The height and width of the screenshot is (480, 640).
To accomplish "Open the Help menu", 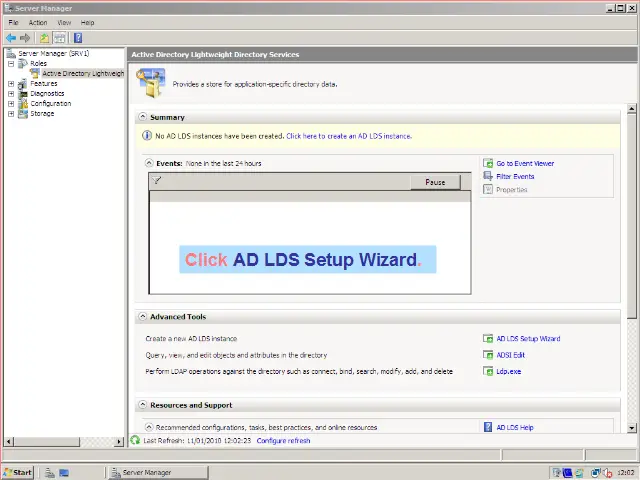I will click(87, 22).
